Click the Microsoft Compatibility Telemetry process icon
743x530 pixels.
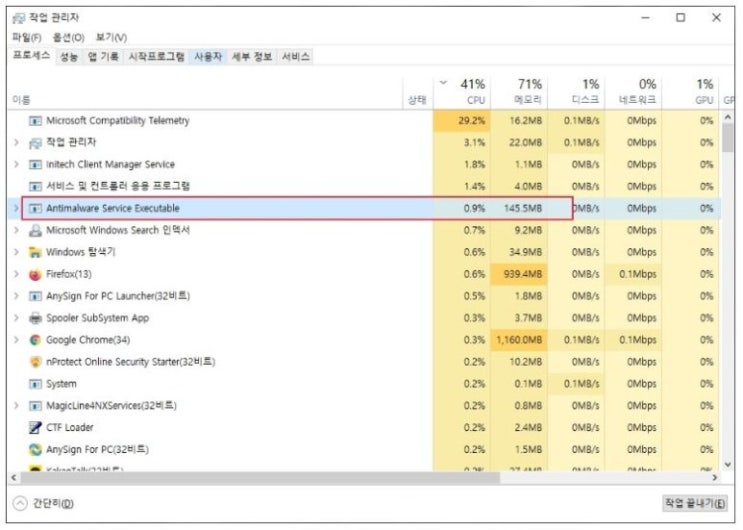tap(35, 121)
